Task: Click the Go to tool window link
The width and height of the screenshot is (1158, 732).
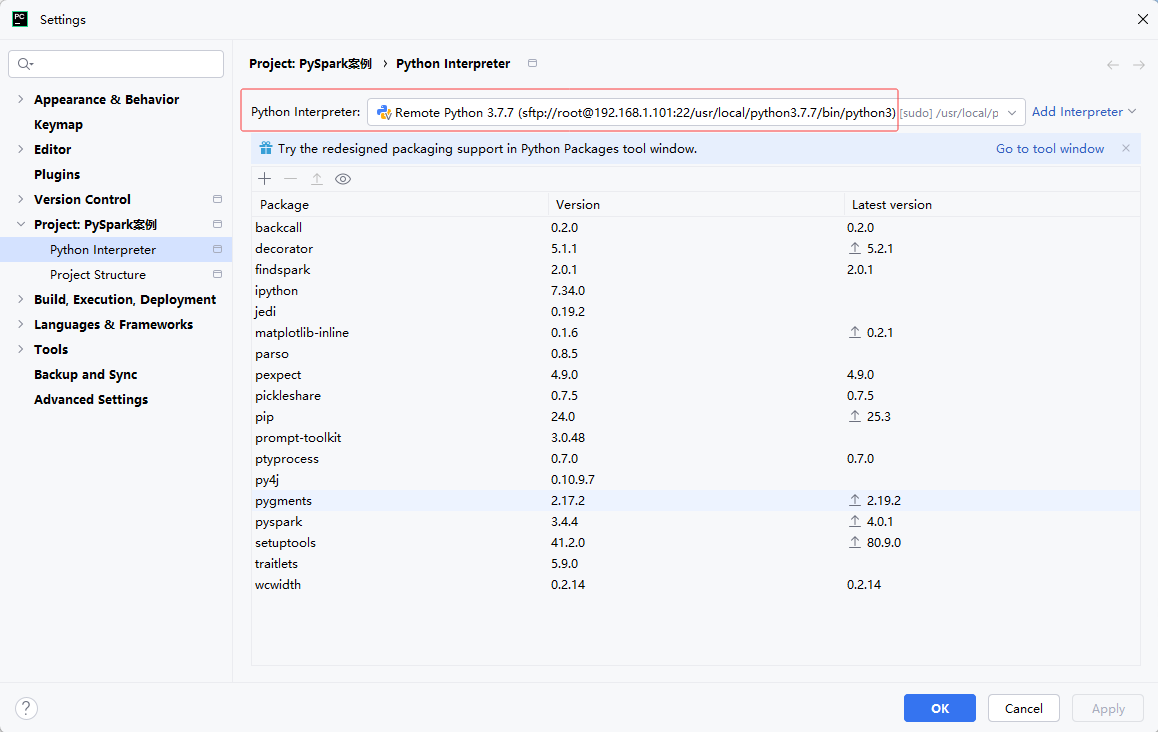Action: coord(1049,148)
